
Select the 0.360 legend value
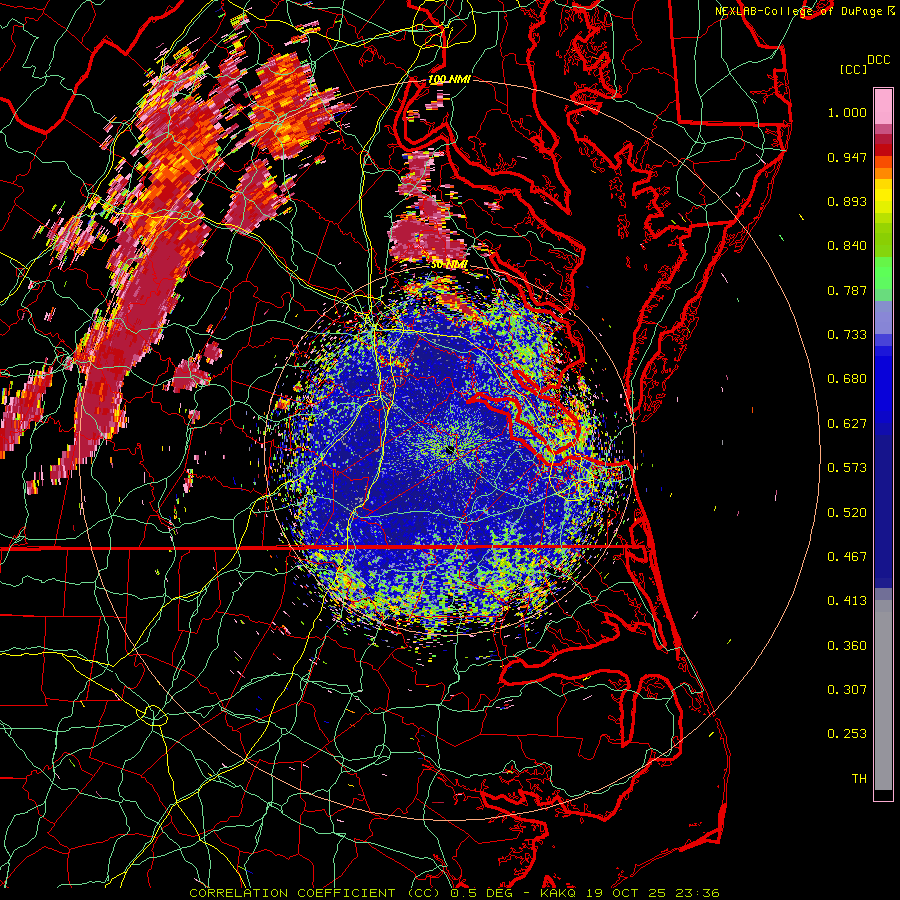click(847, 646)
